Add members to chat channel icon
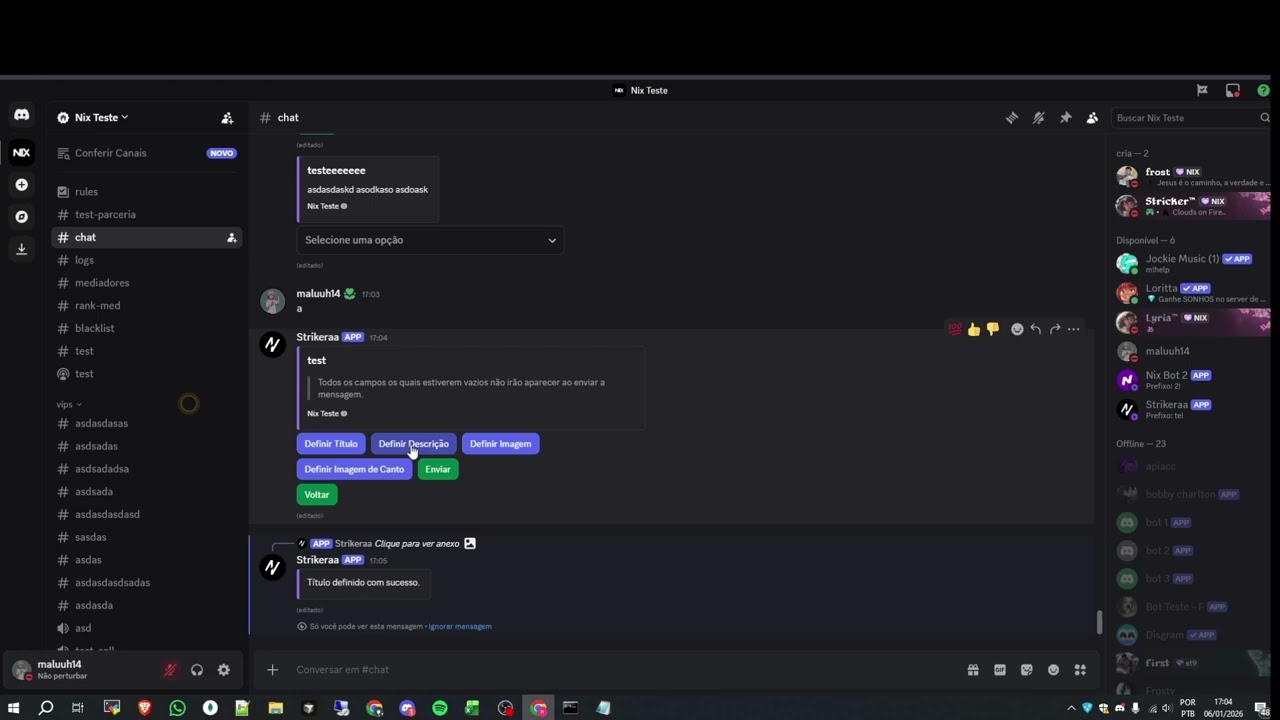 coord(232,238)
